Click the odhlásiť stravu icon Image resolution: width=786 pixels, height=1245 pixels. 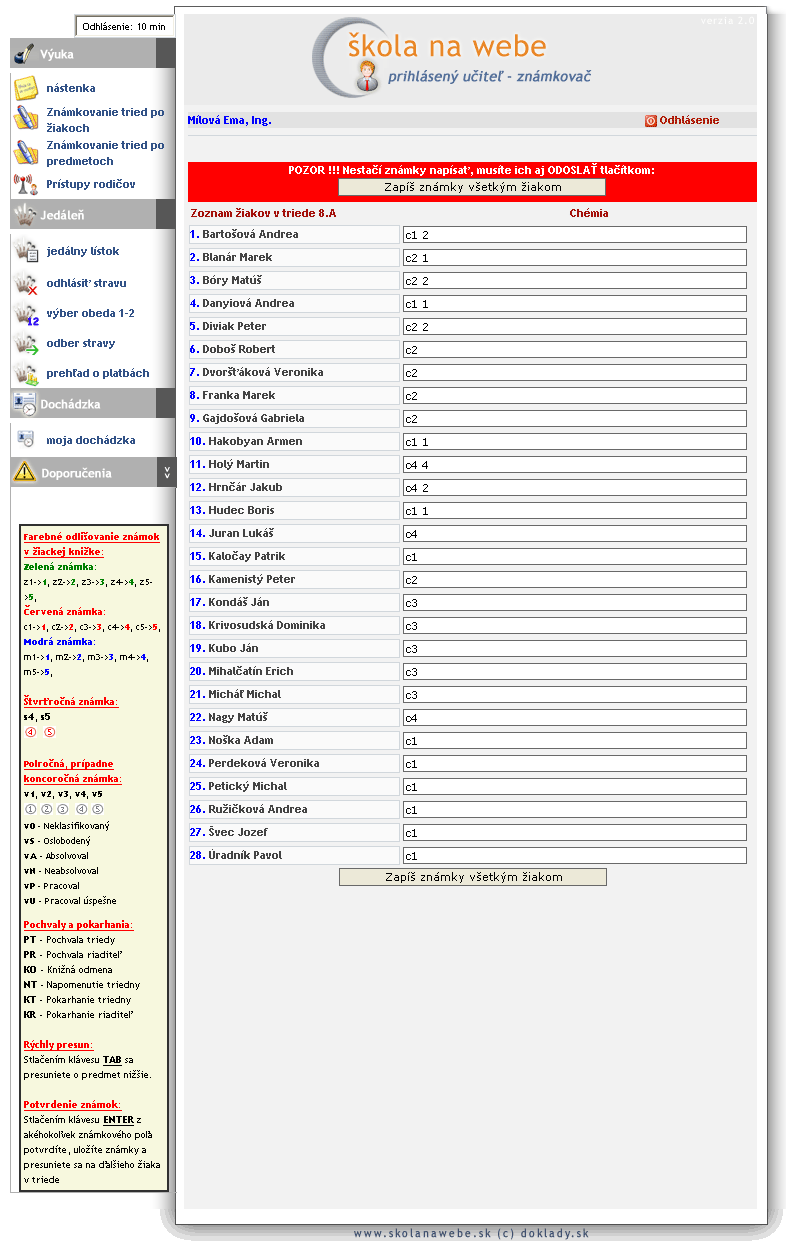(27, 283)
